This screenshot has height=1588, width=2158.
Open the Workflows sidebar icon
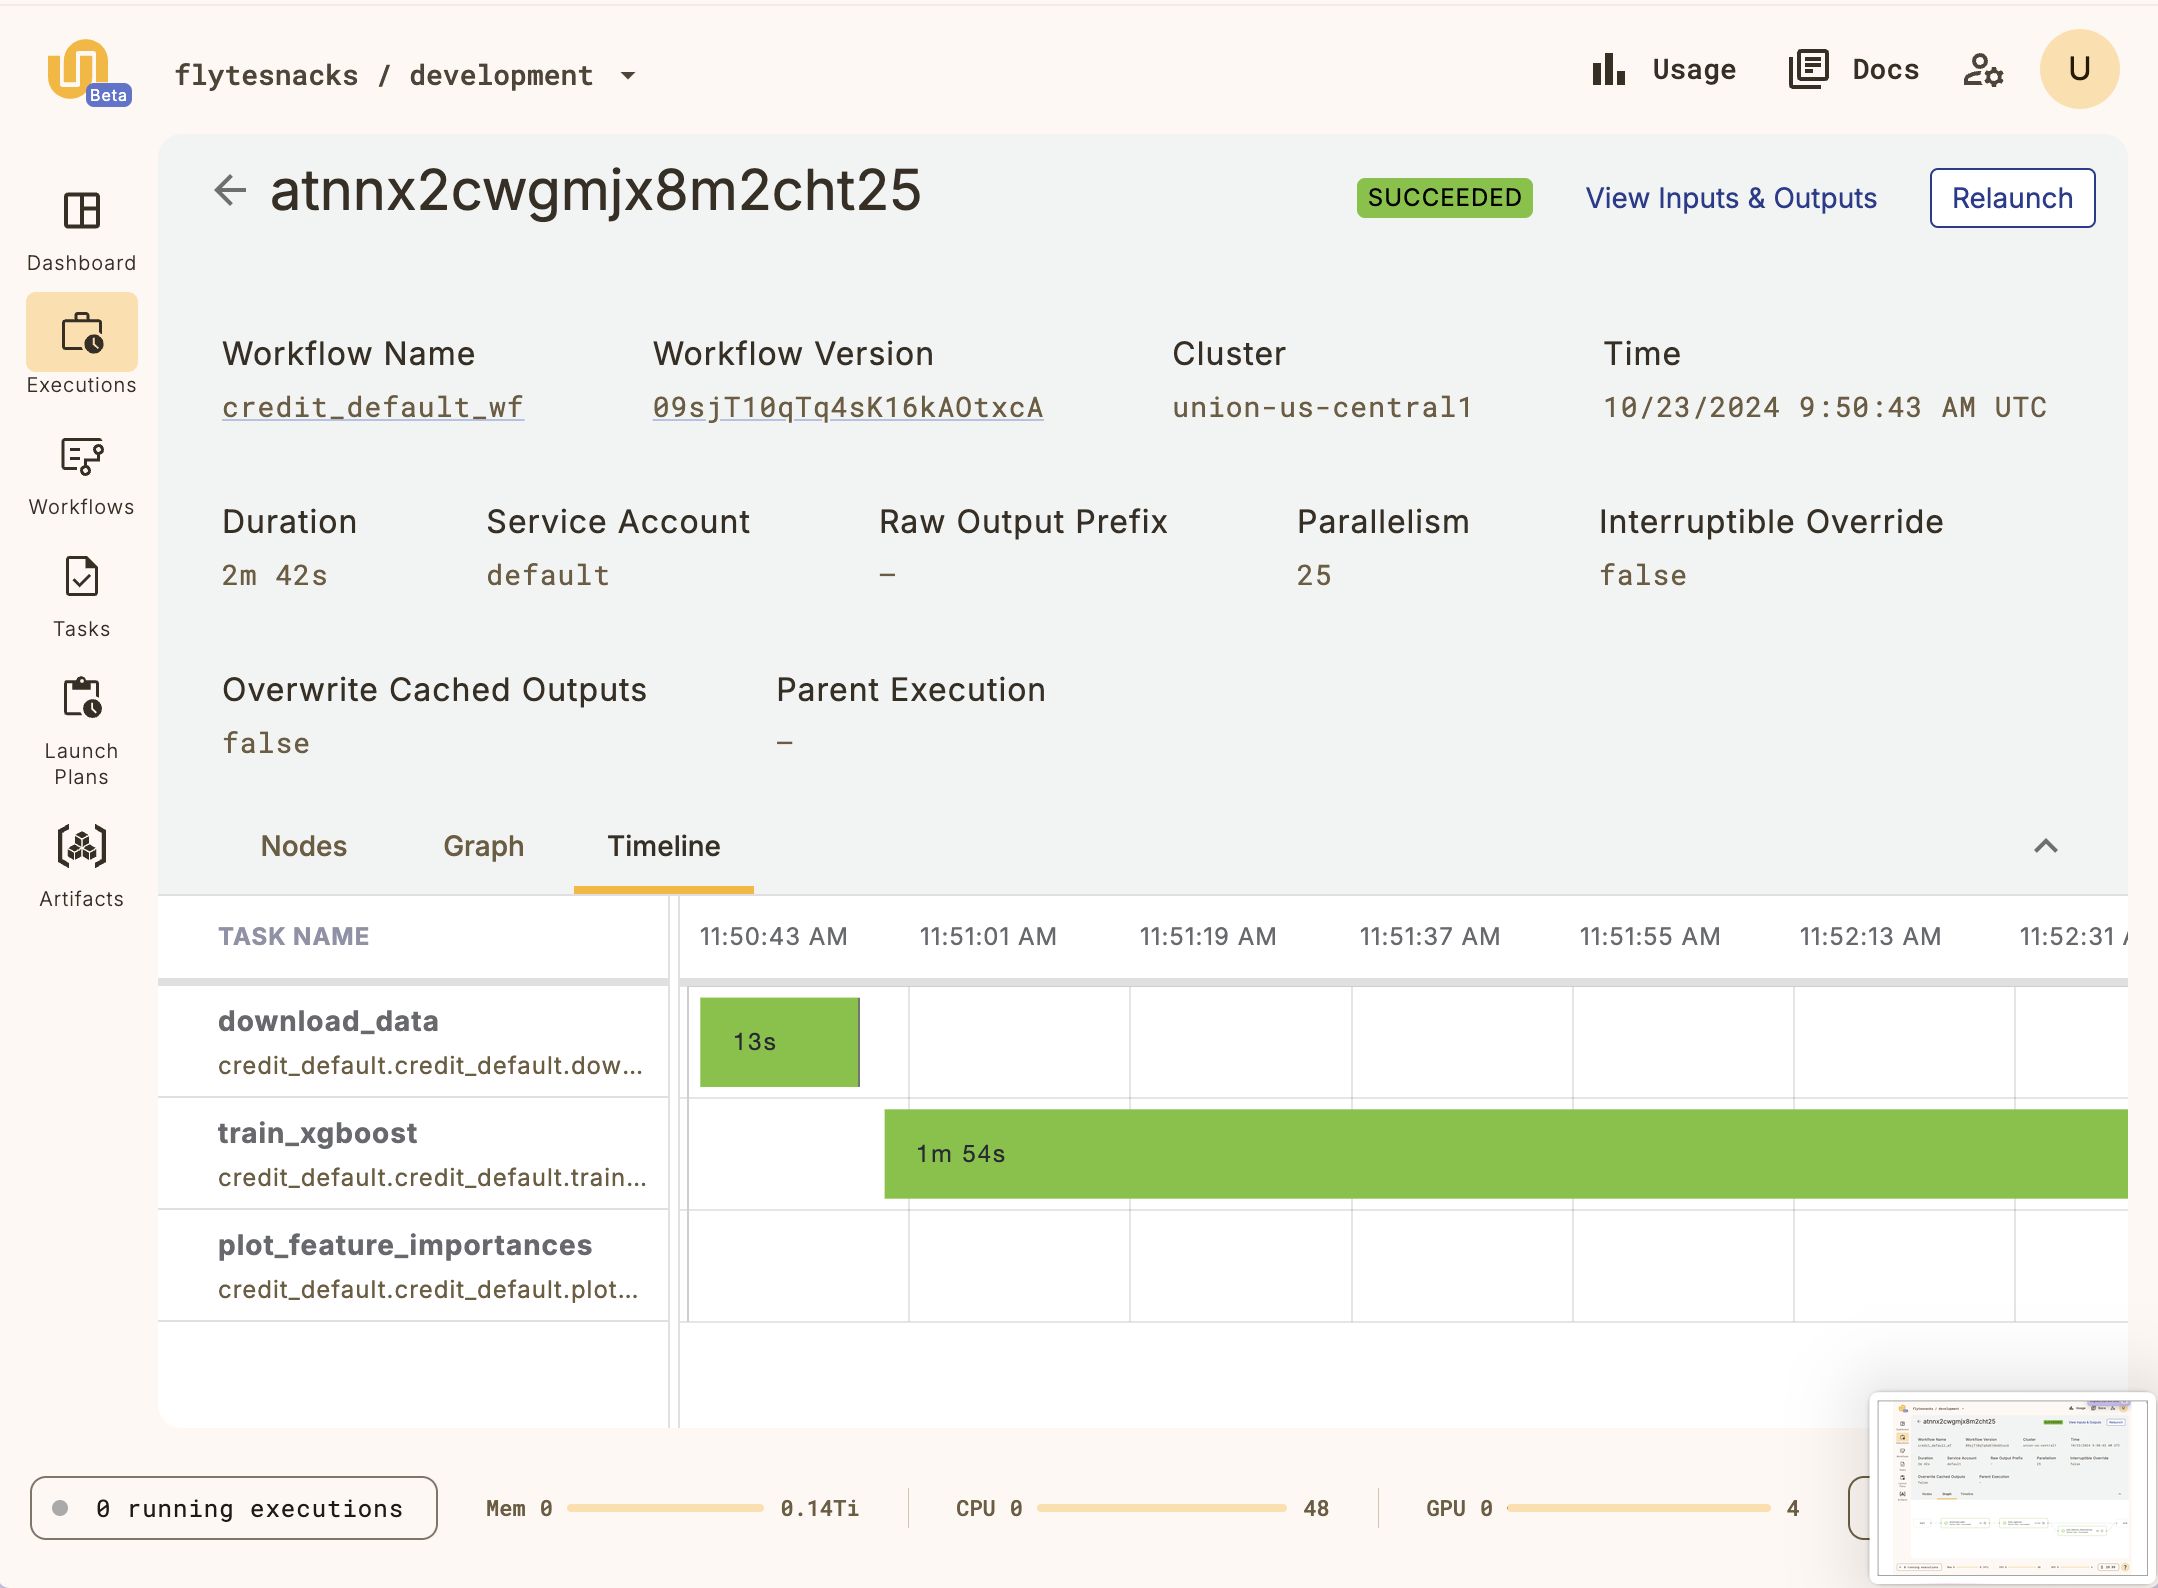pyautogui.click(x=81, y=457)
